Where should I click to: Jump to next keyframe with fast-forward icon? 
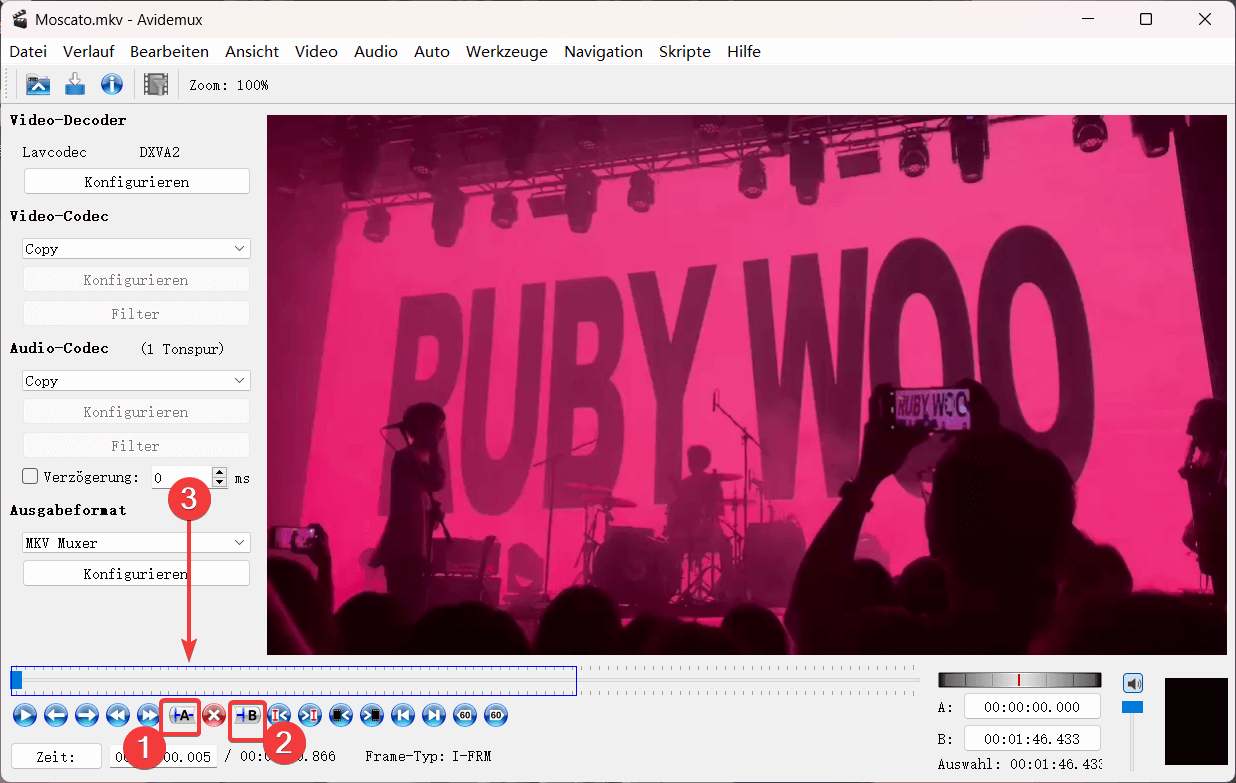148,715
